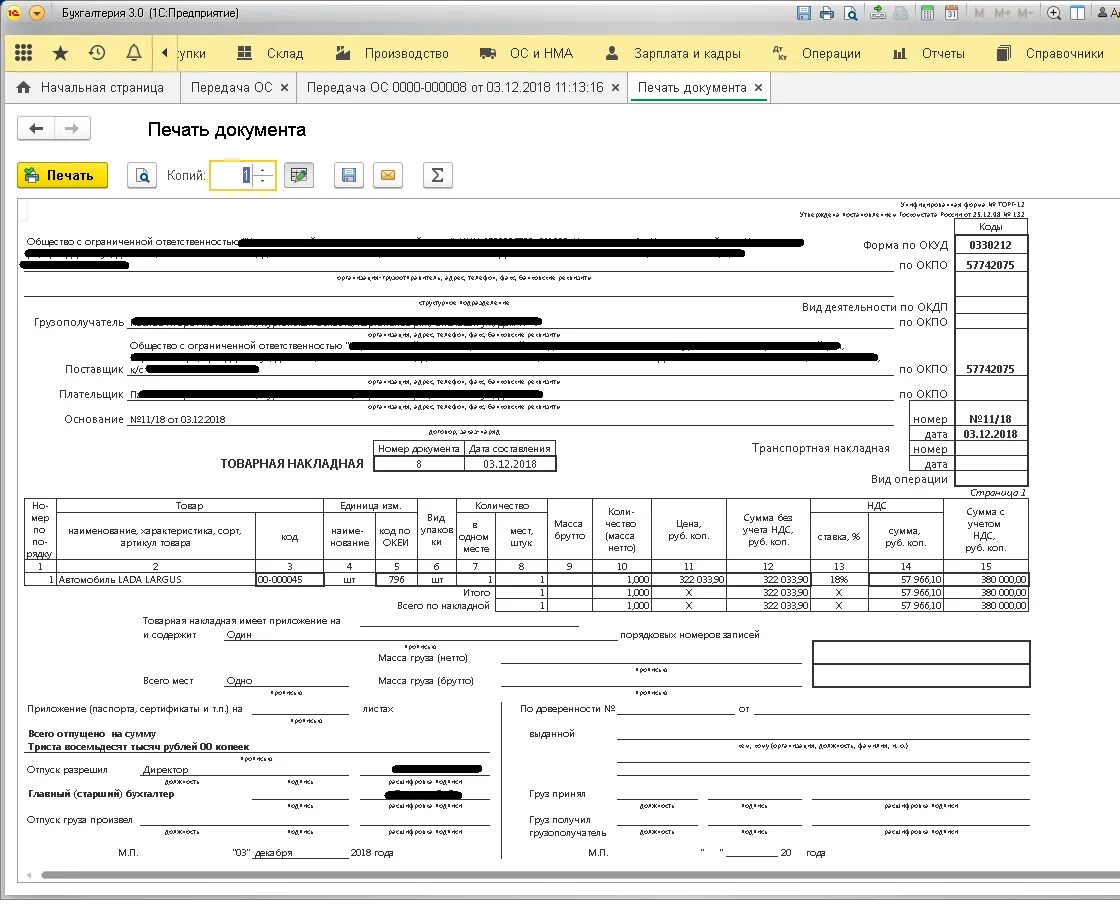The width and height of the screenshot is (1120, 904).
Task: Click the ОКУД code 0330212
Action: click(990, 245)
